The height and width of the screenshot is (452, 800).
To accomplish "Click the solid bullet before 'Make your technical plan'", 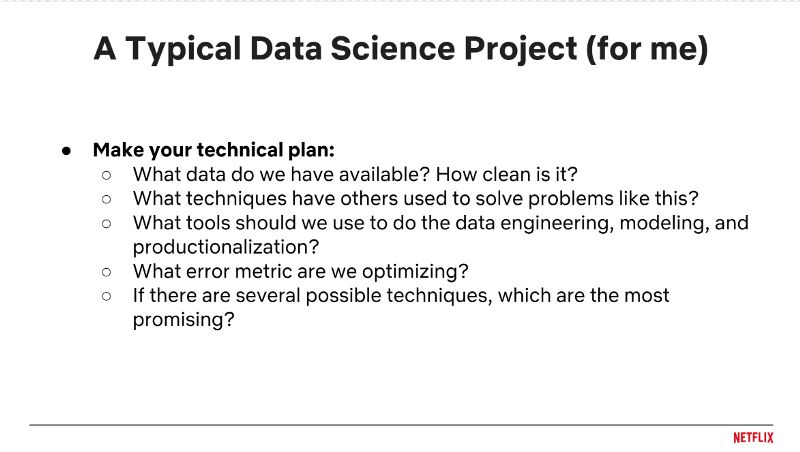I will [x=67, y=150].
